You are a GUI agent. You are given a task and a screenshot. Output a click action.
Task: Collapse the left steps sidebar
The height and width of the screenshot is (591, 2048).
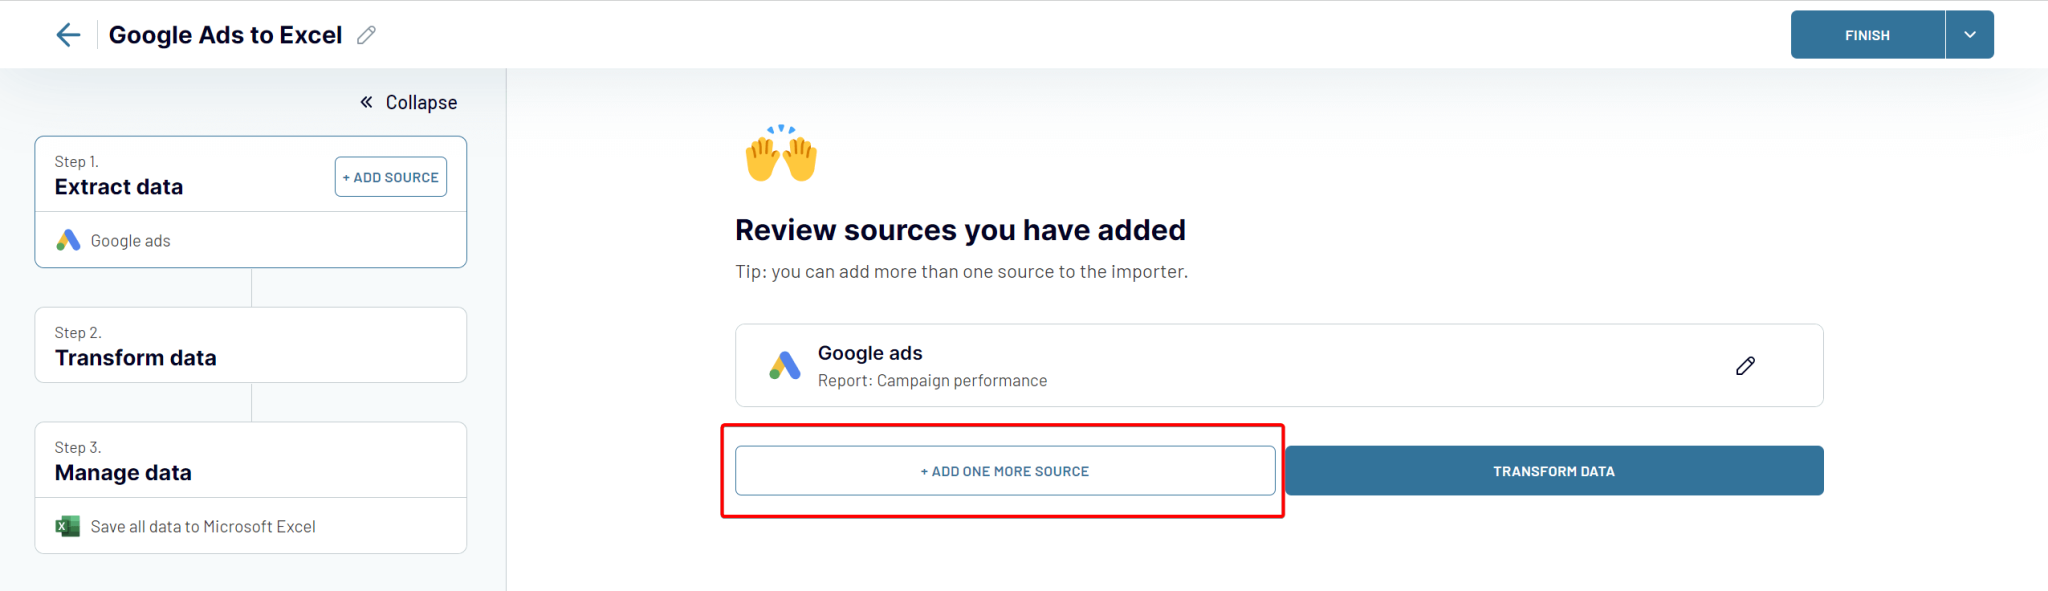click(x=408, y=102)
